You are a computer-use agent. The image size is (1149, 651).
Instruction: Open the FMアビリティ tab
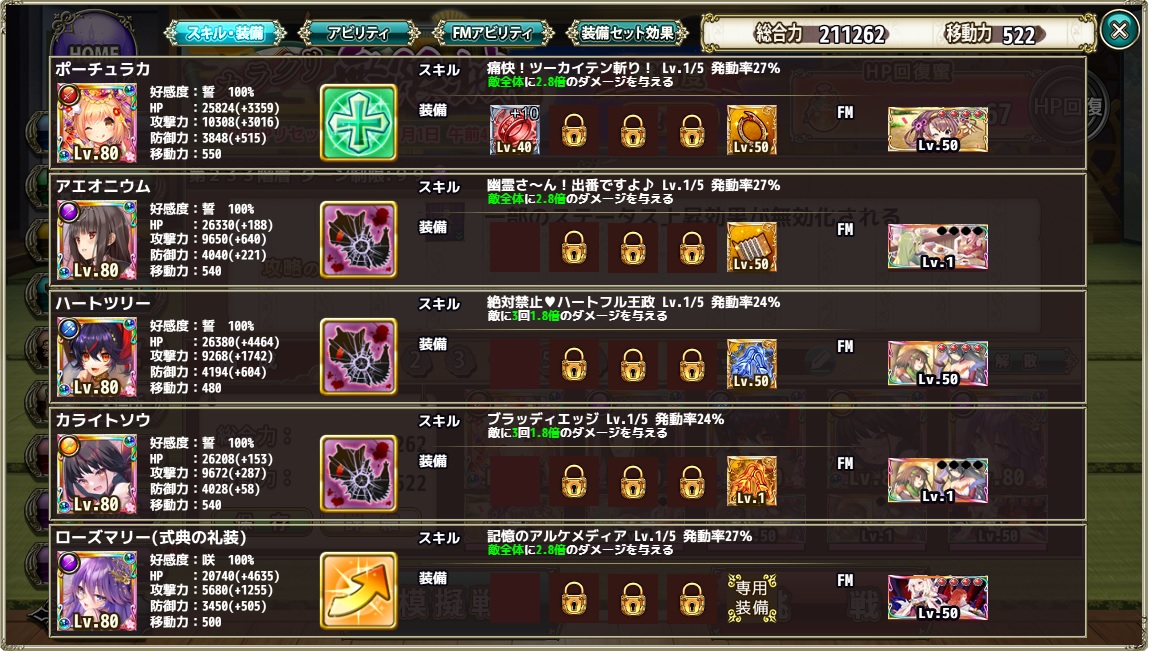492,33
